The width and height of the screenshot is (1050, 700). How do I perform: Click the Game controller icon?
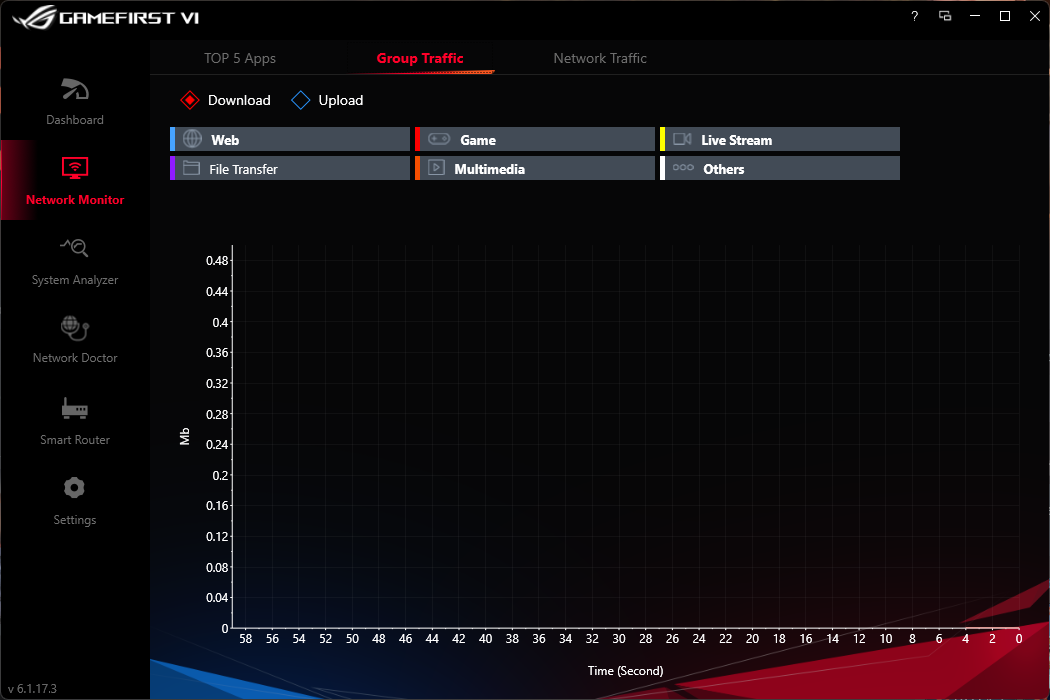click(x=439, y=139)
